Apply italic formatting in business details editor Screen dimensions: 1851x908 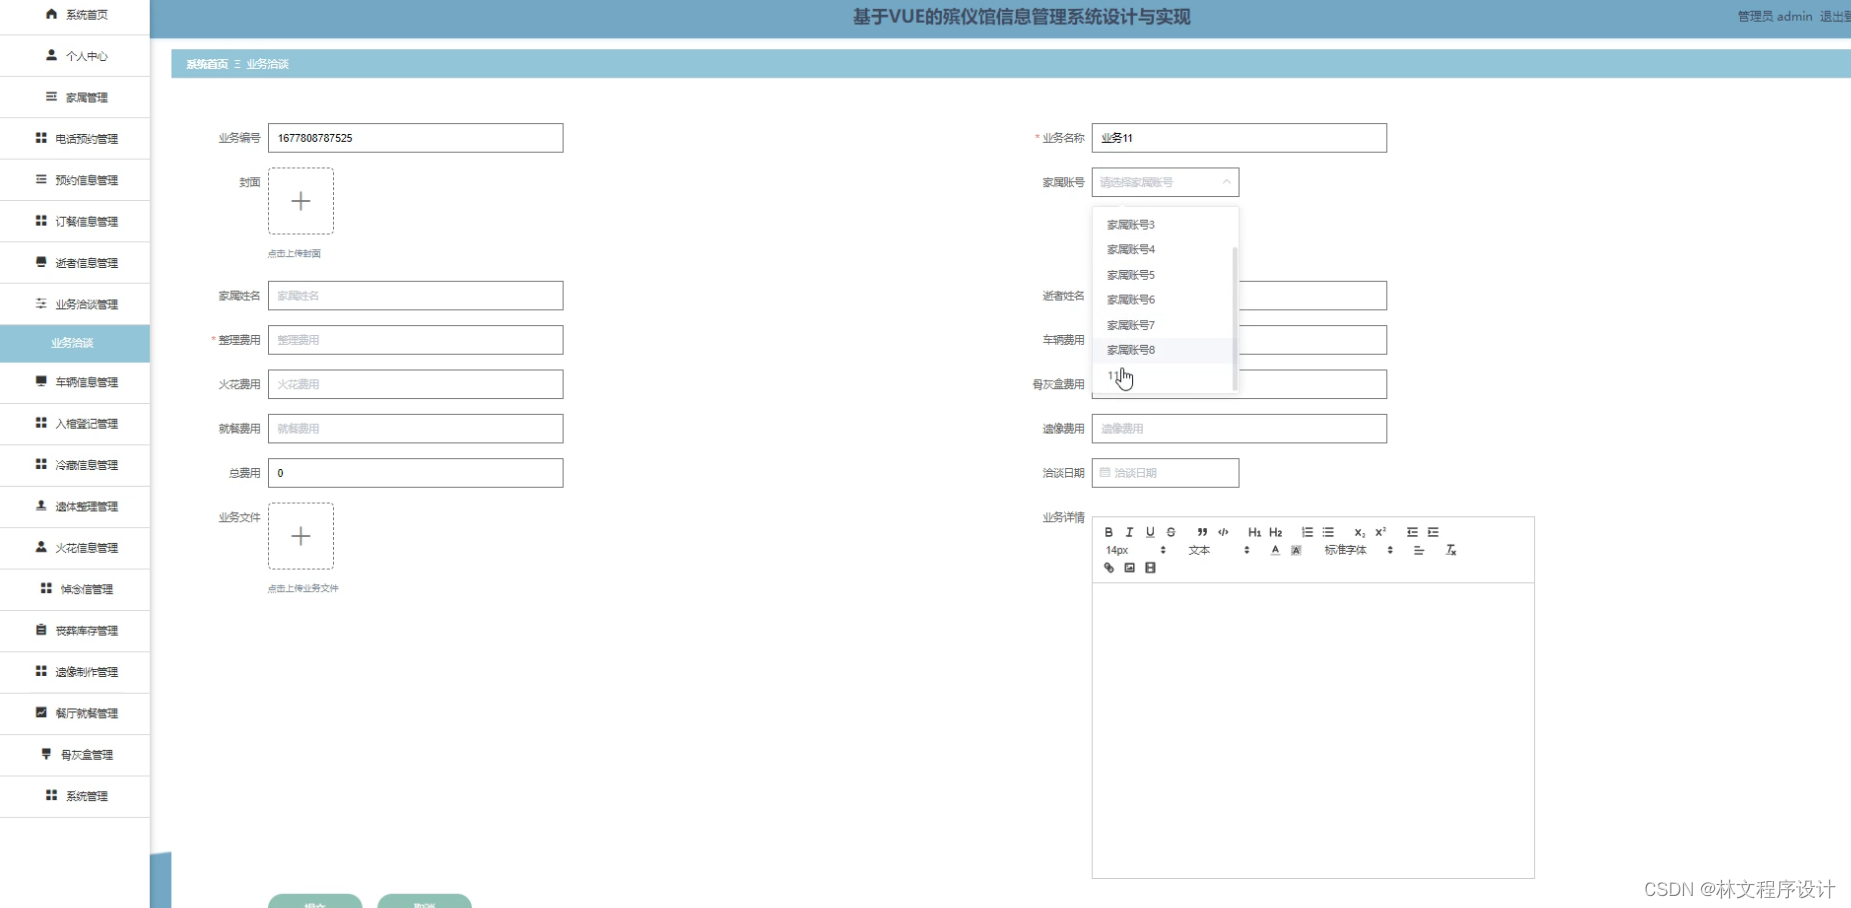pyautogui.click(x=1129, y=532)
